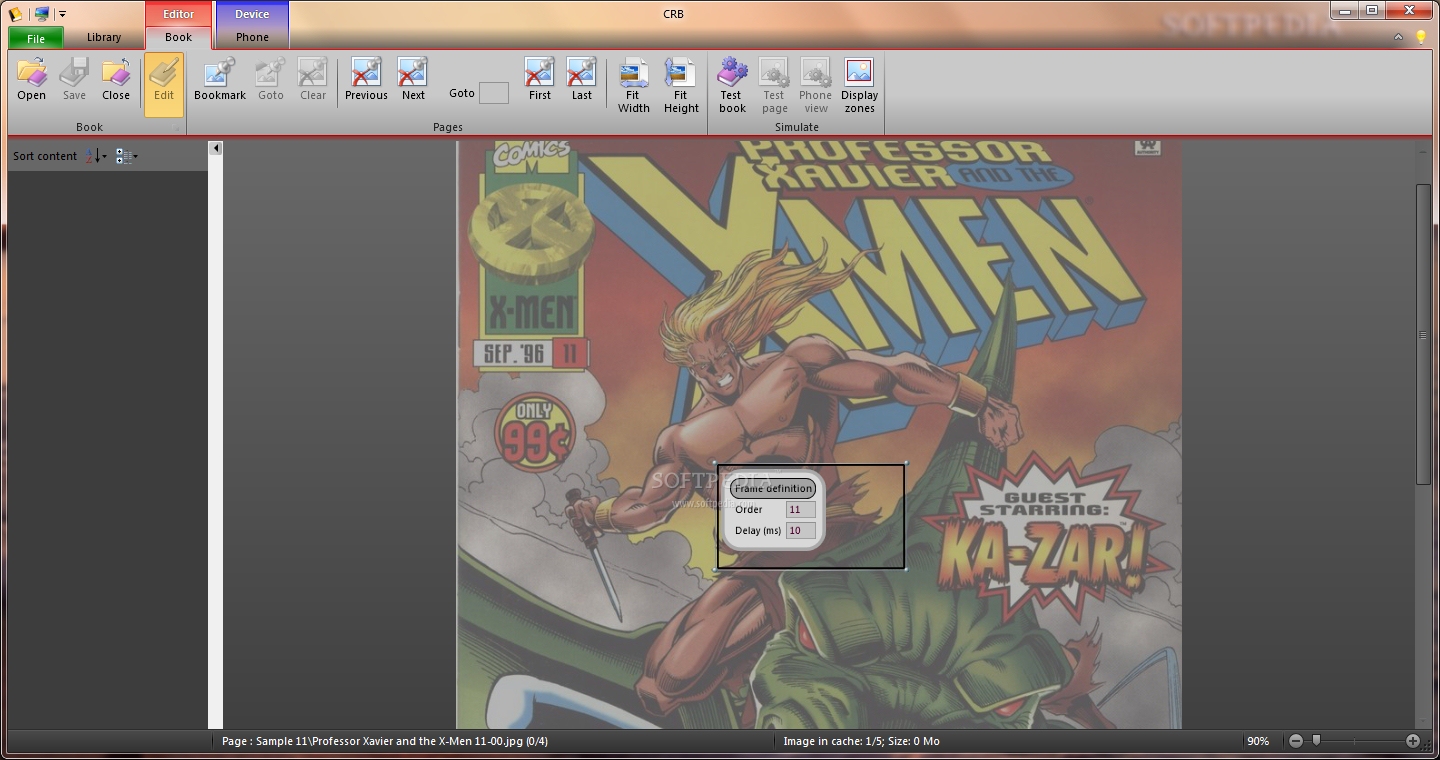This screenshot has width=1440, height=760.
Task: Click the Device context tab header
Action: 252,14
